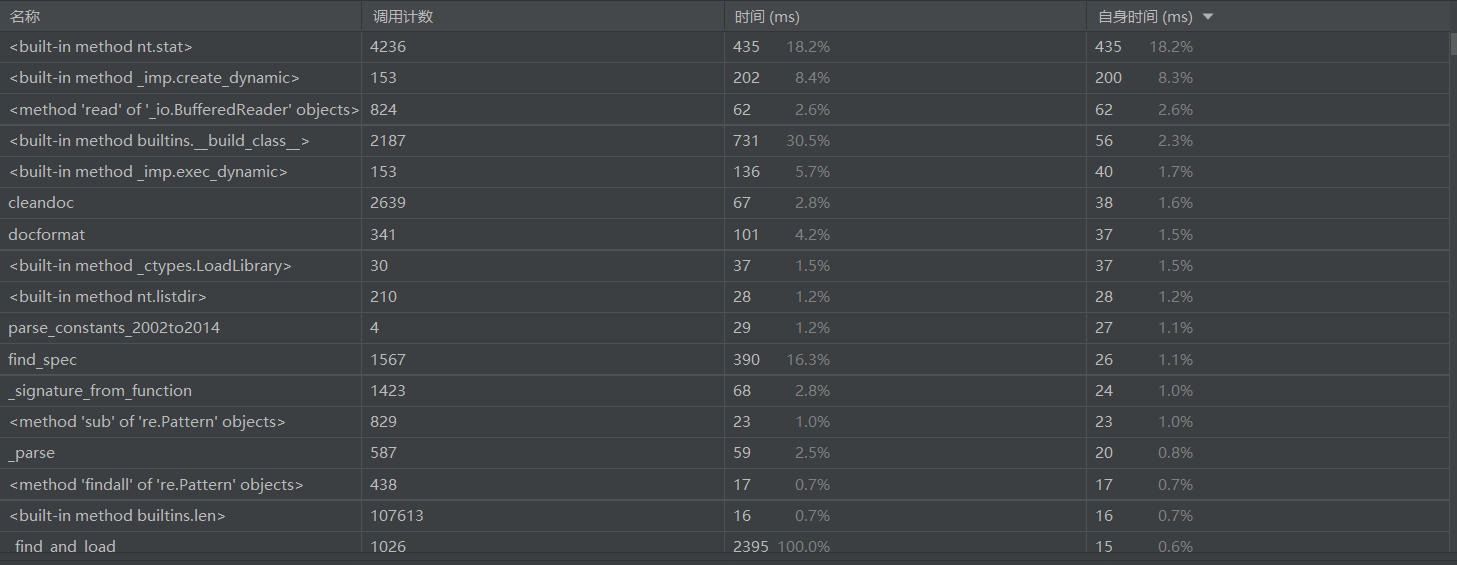Viewport: 1457px width, 565px height.
Task: Select the builtins.__build_class__ row
Action: coord(159,141)
